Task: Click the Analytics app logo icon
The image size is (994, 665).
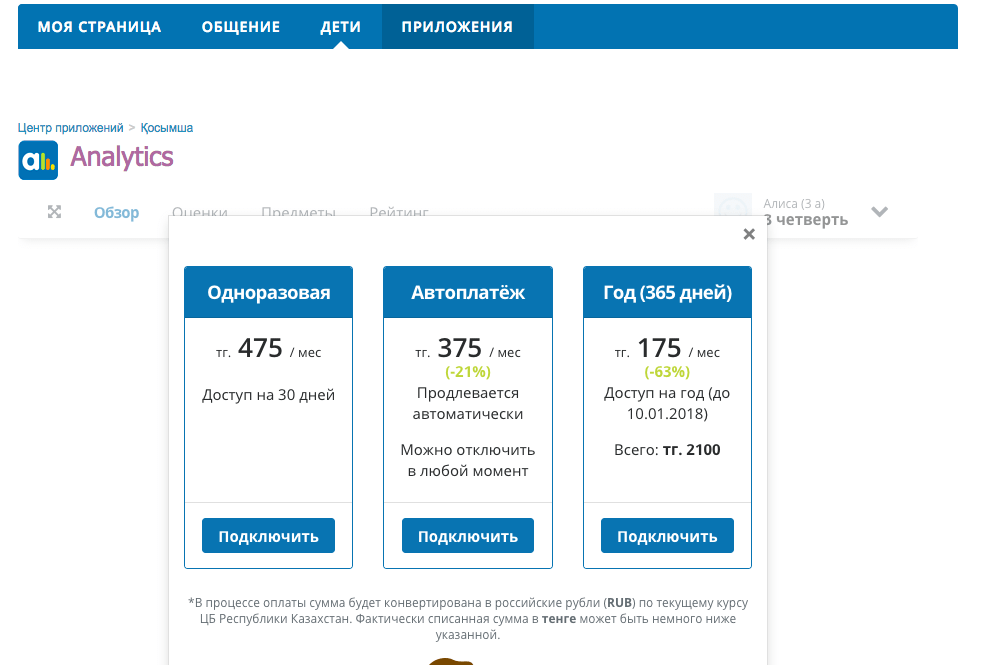Action: (x=38, y=160)
